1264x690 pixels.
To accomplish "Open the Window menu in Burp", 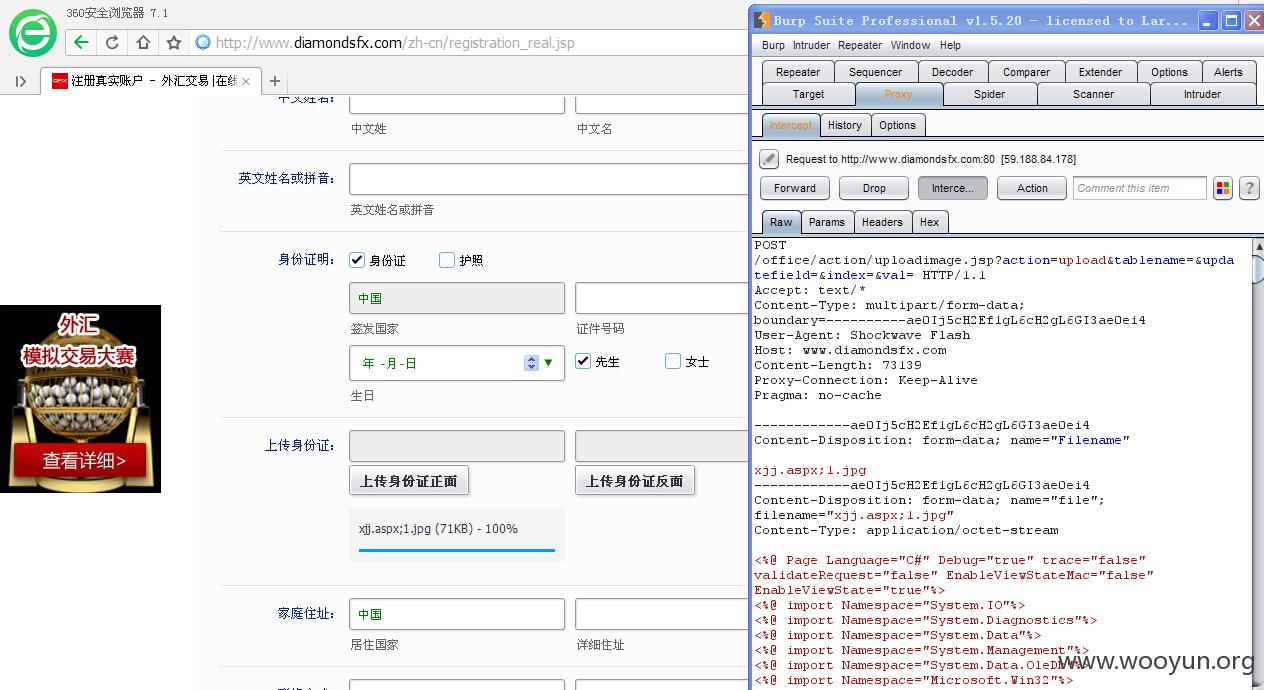I will (910, 45).
